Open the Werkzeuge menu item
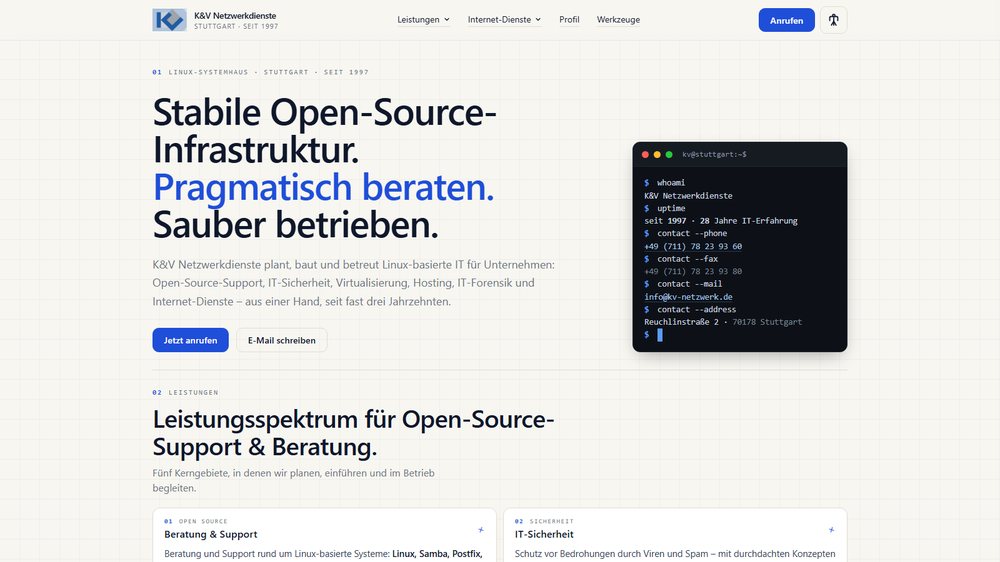Viewport: 1000px width, 562px height. tap(618, 20)
